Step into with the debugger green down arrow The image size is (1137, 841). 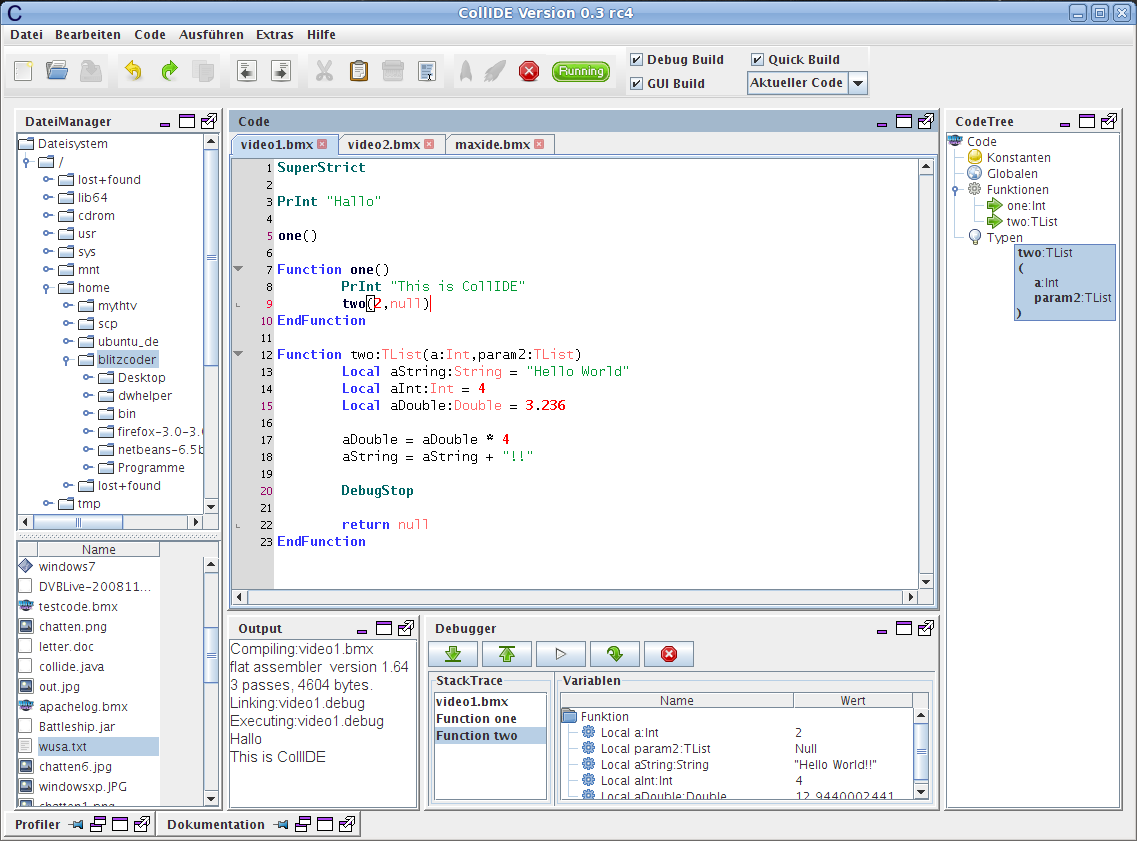point(453,654)
